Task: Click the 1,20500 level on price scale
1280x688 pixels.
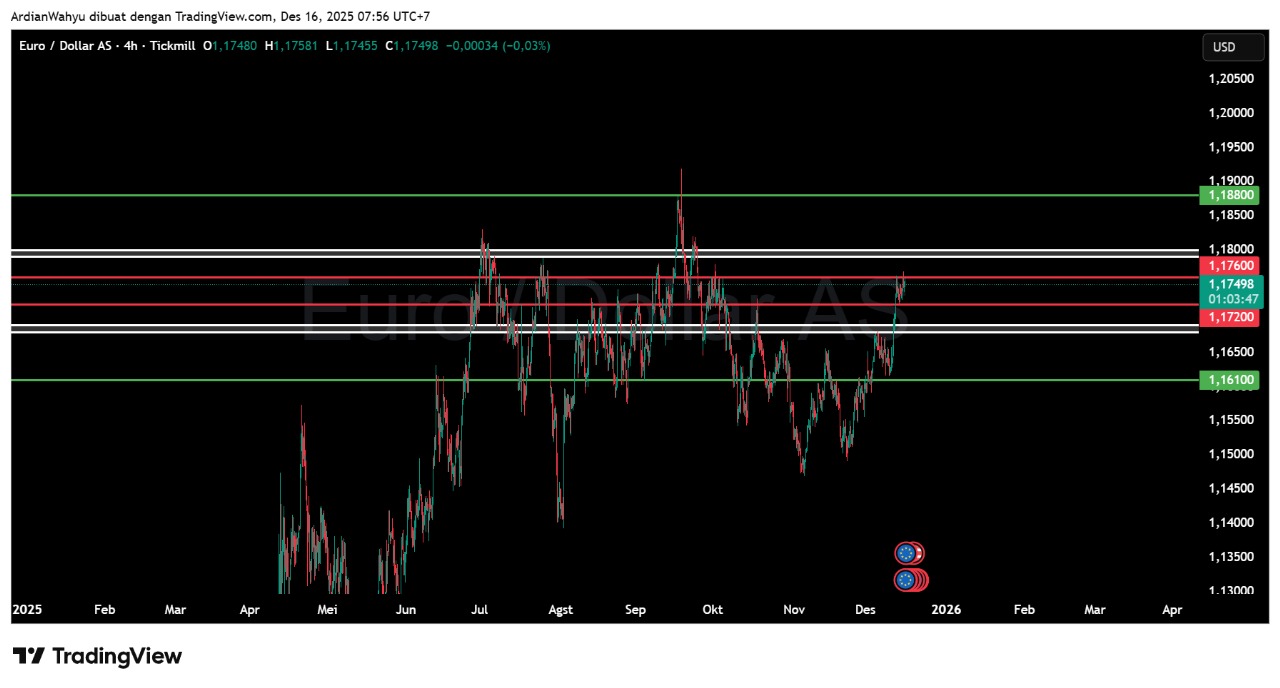Action: [1230, 78]
